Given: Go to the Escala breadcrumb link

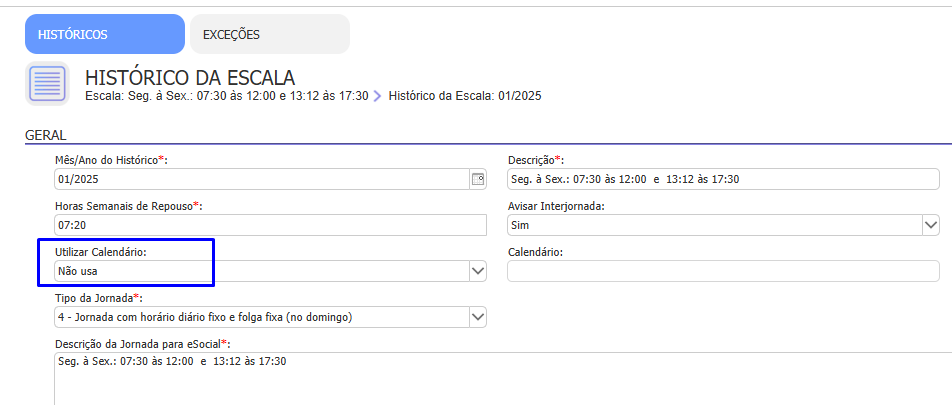Looking at the screenshot, I should click(x=227, y=96).
